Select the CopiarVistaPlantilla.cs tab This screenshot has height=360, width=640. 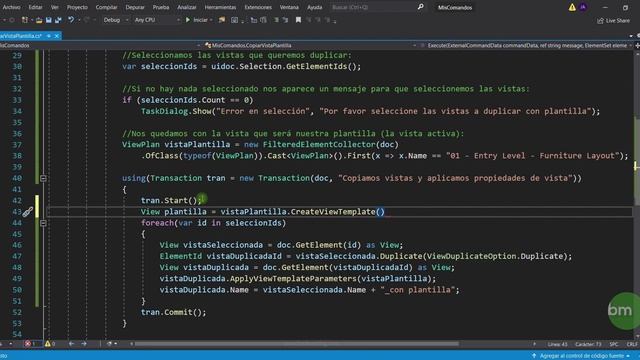[21, 36]
